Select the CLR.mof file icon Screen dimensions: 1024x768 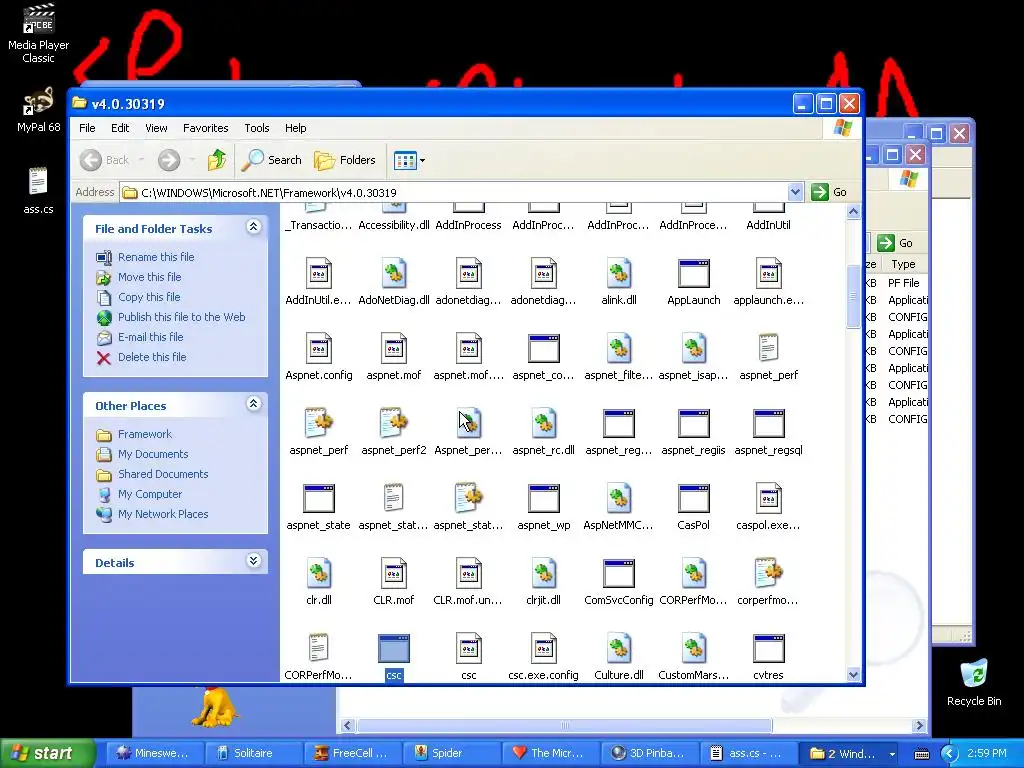point(394,573)
